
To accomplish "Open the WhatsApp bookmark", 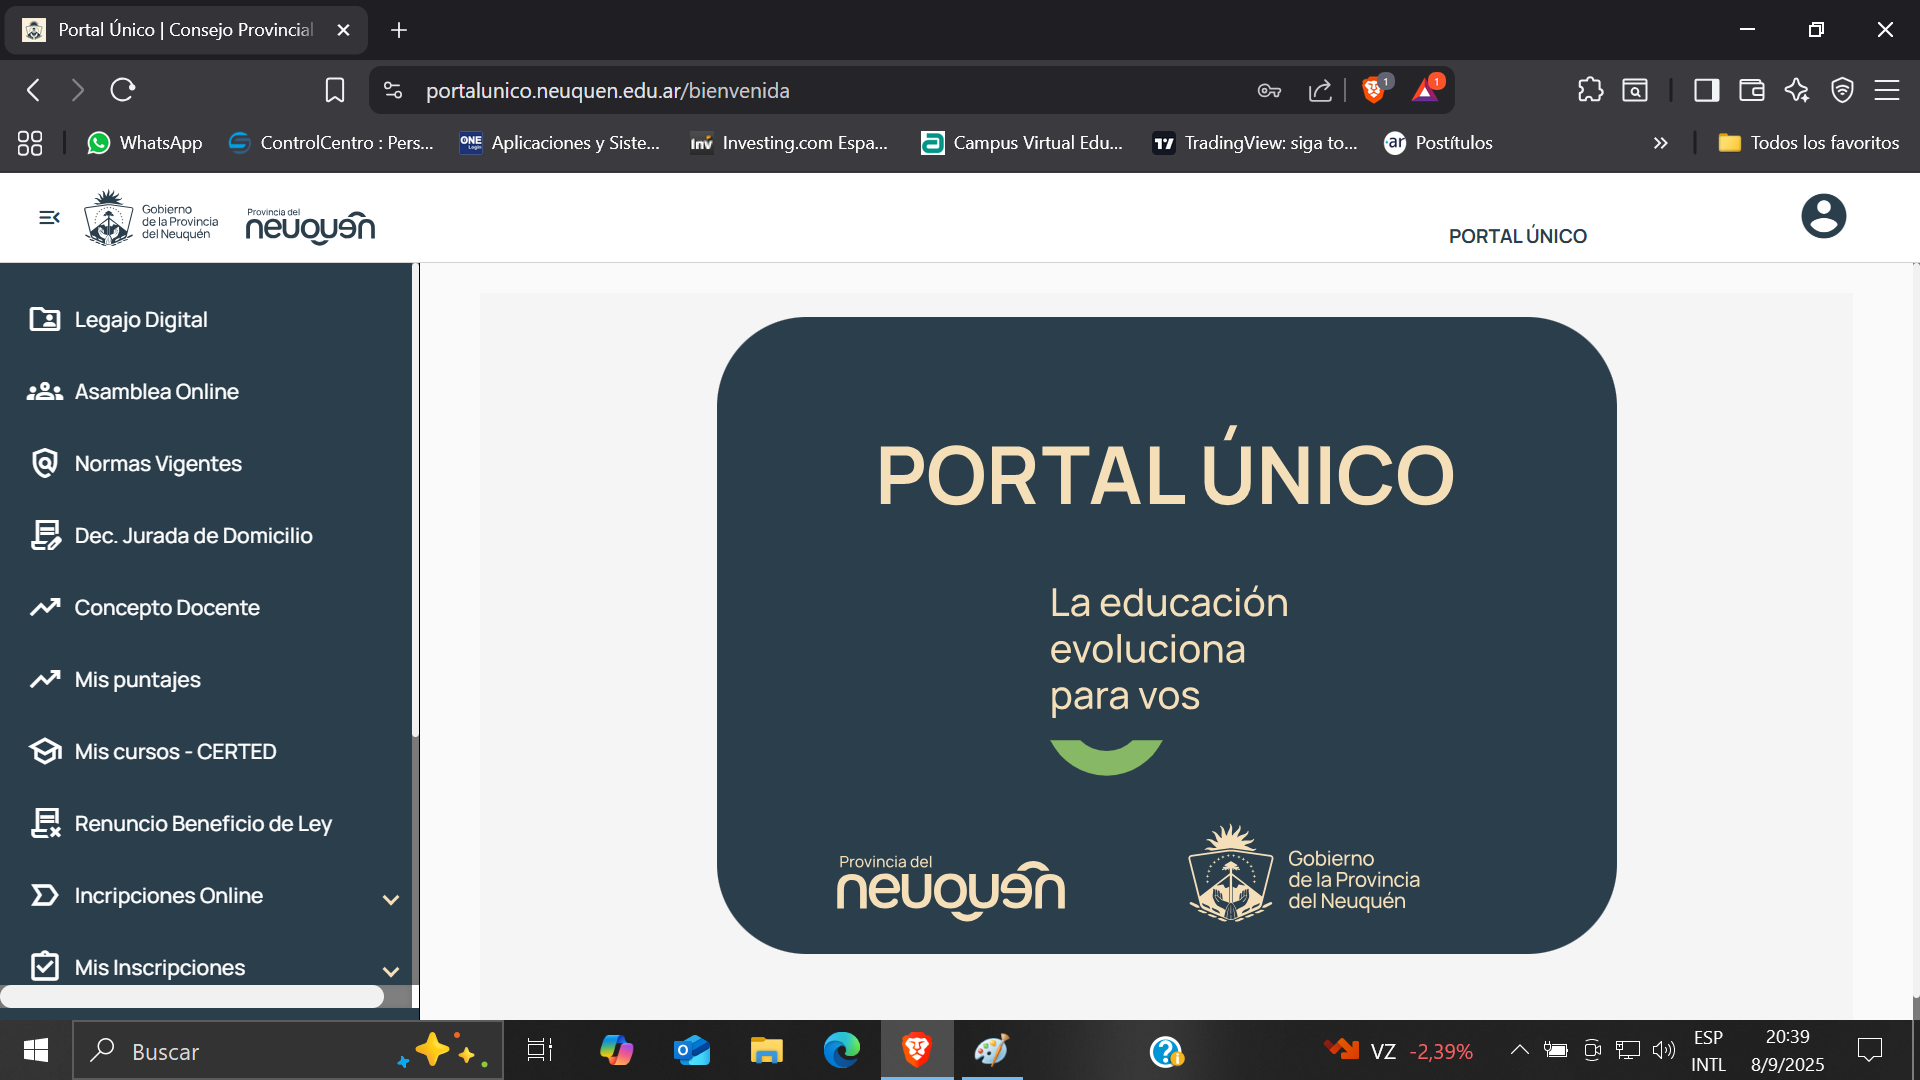I will pos(145,143).
